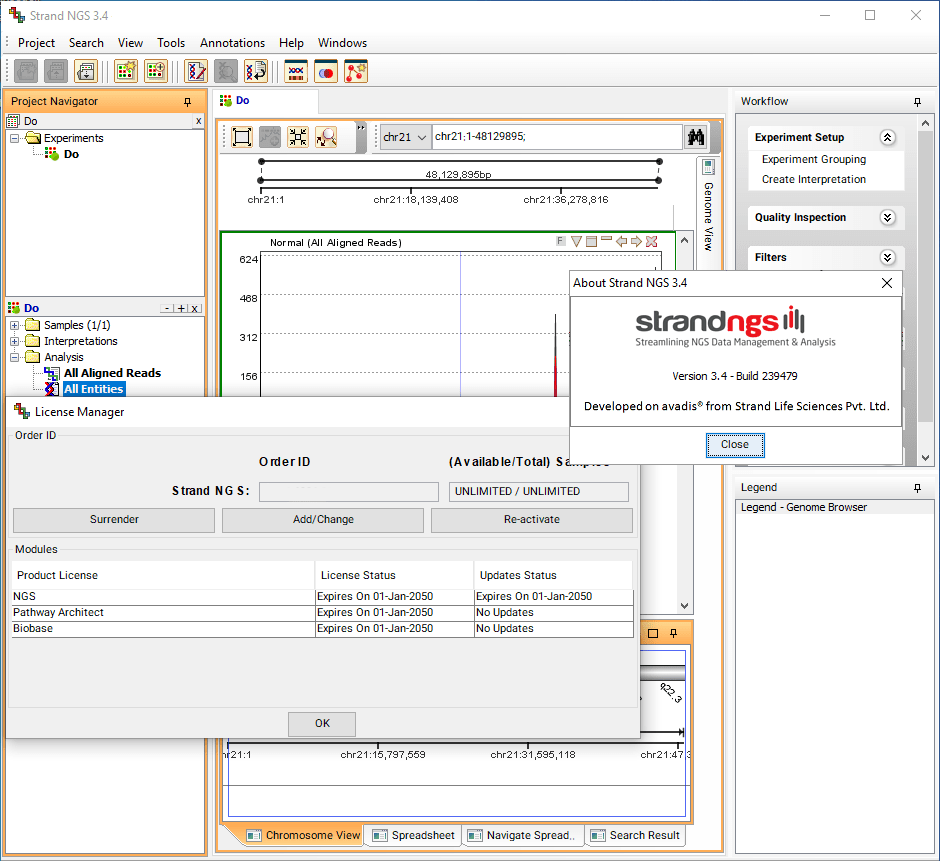The width and height of the screenshot is (940, 861).
Task: Collapse the Experiments tree folder
Action: (14, 139)
